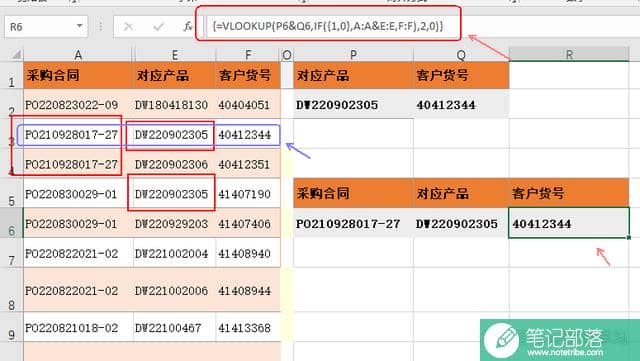Select column R header

click(569, 55)
